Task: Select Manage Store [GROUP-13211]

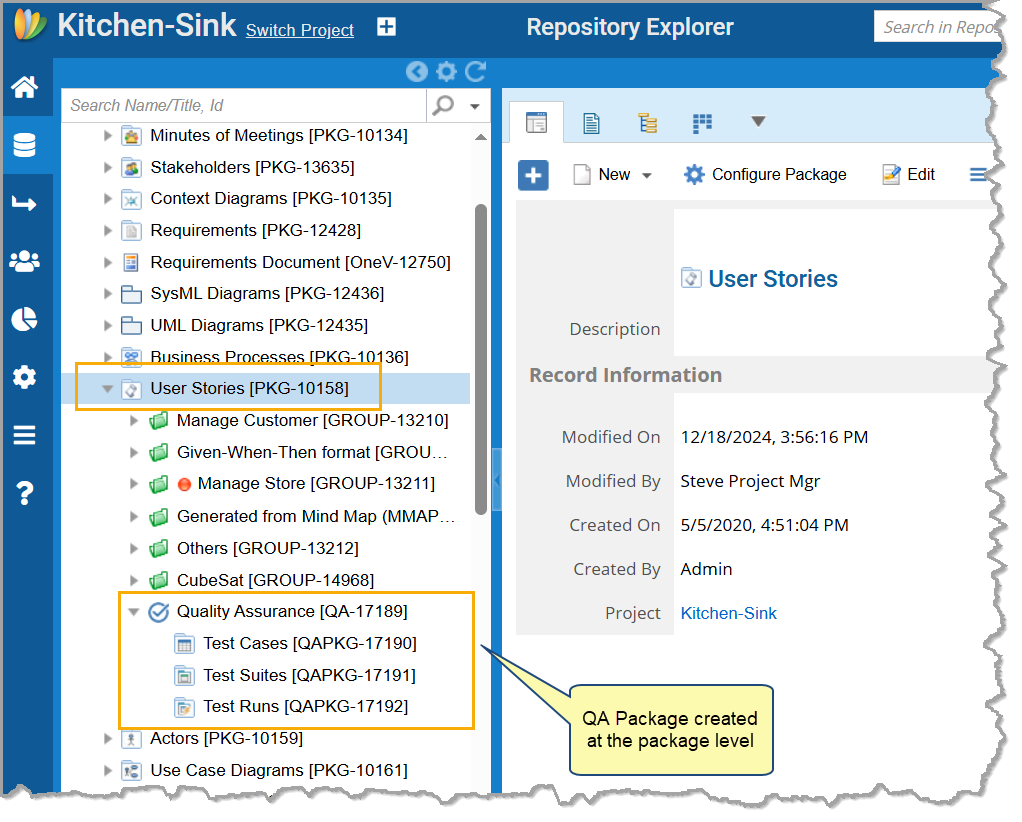Action: pyautogui.click(x=317, y=484)
